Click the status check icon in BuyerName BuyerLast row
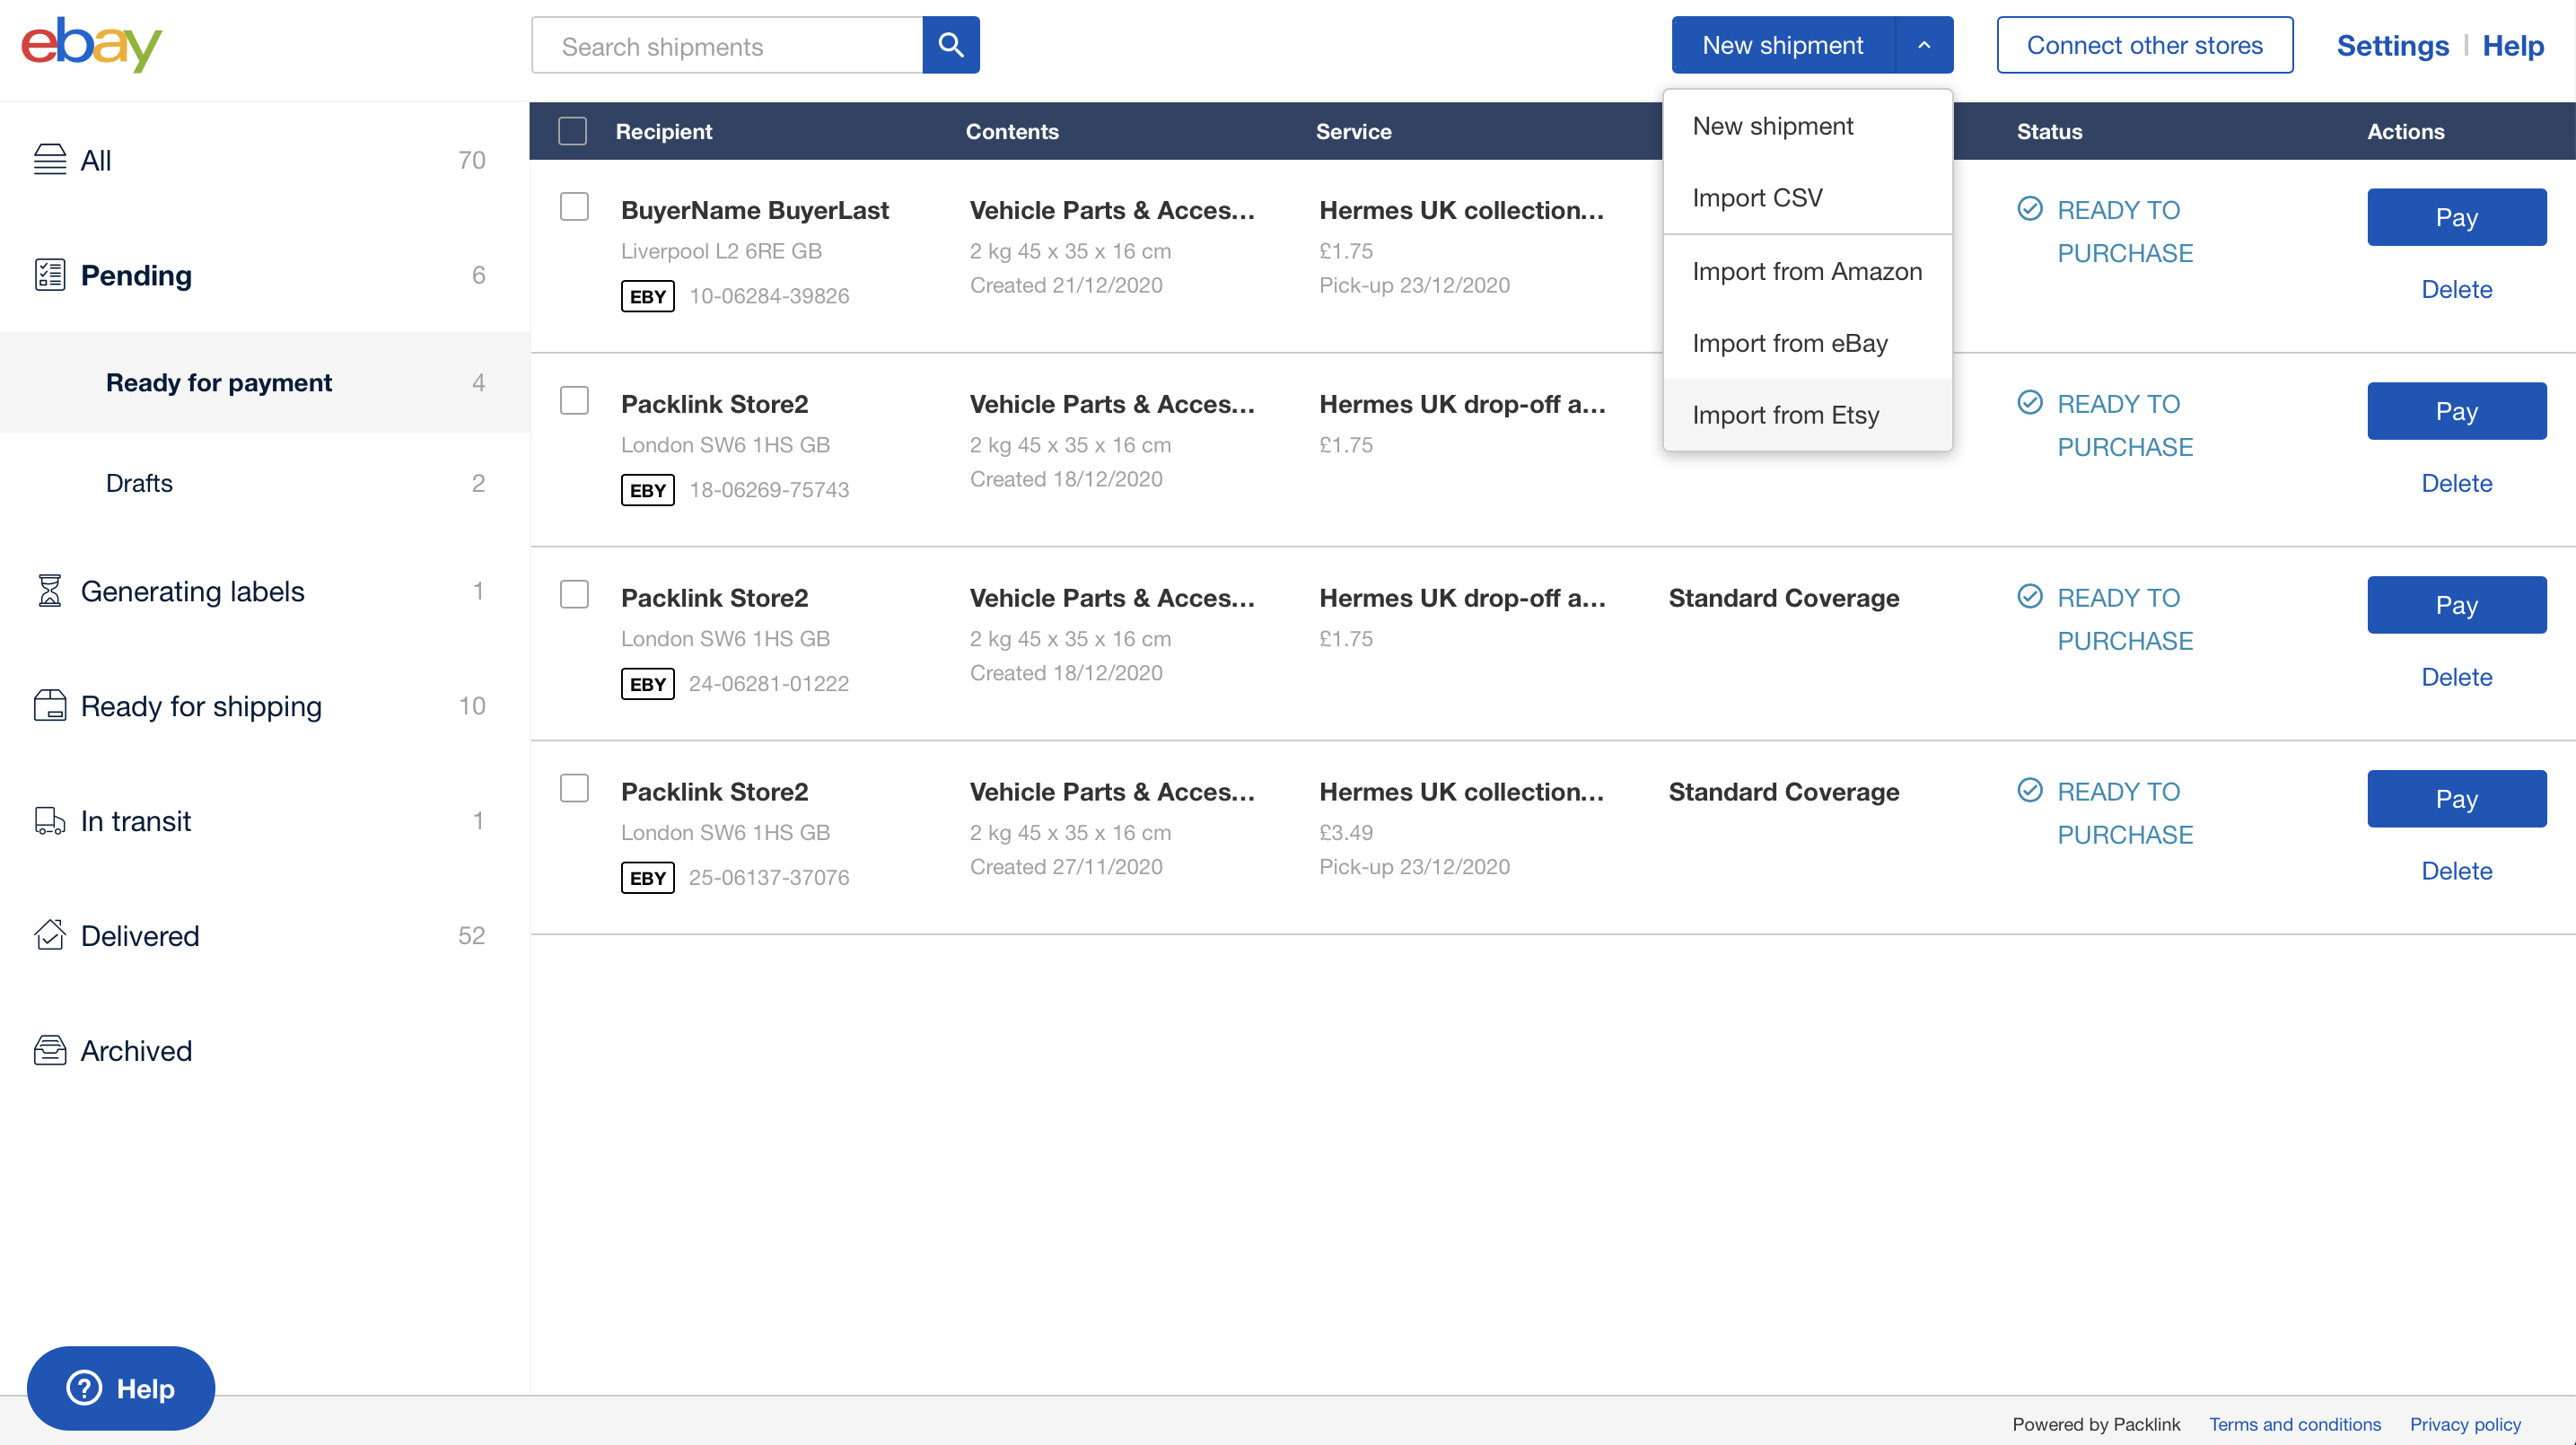Image resolution: width=2576 pixels, height=1445 pixels. click(x=2030, y=209)
